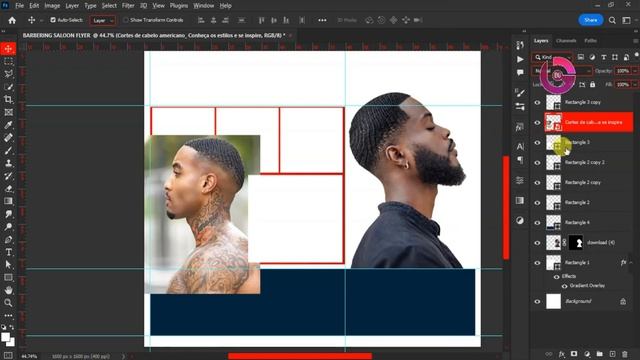This screenshot has height=360, width=640.
Task: Click the Opacity value field
Action: (623, 71)
